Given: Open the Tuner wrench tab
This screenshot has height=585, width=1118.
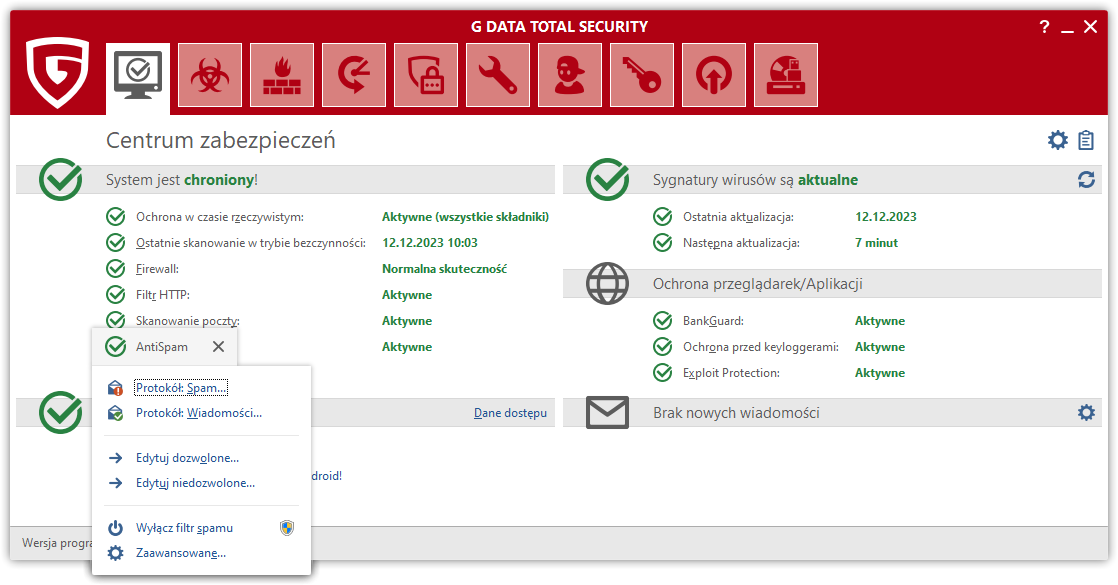Looking at the screenshot, I should coord(498,75).
